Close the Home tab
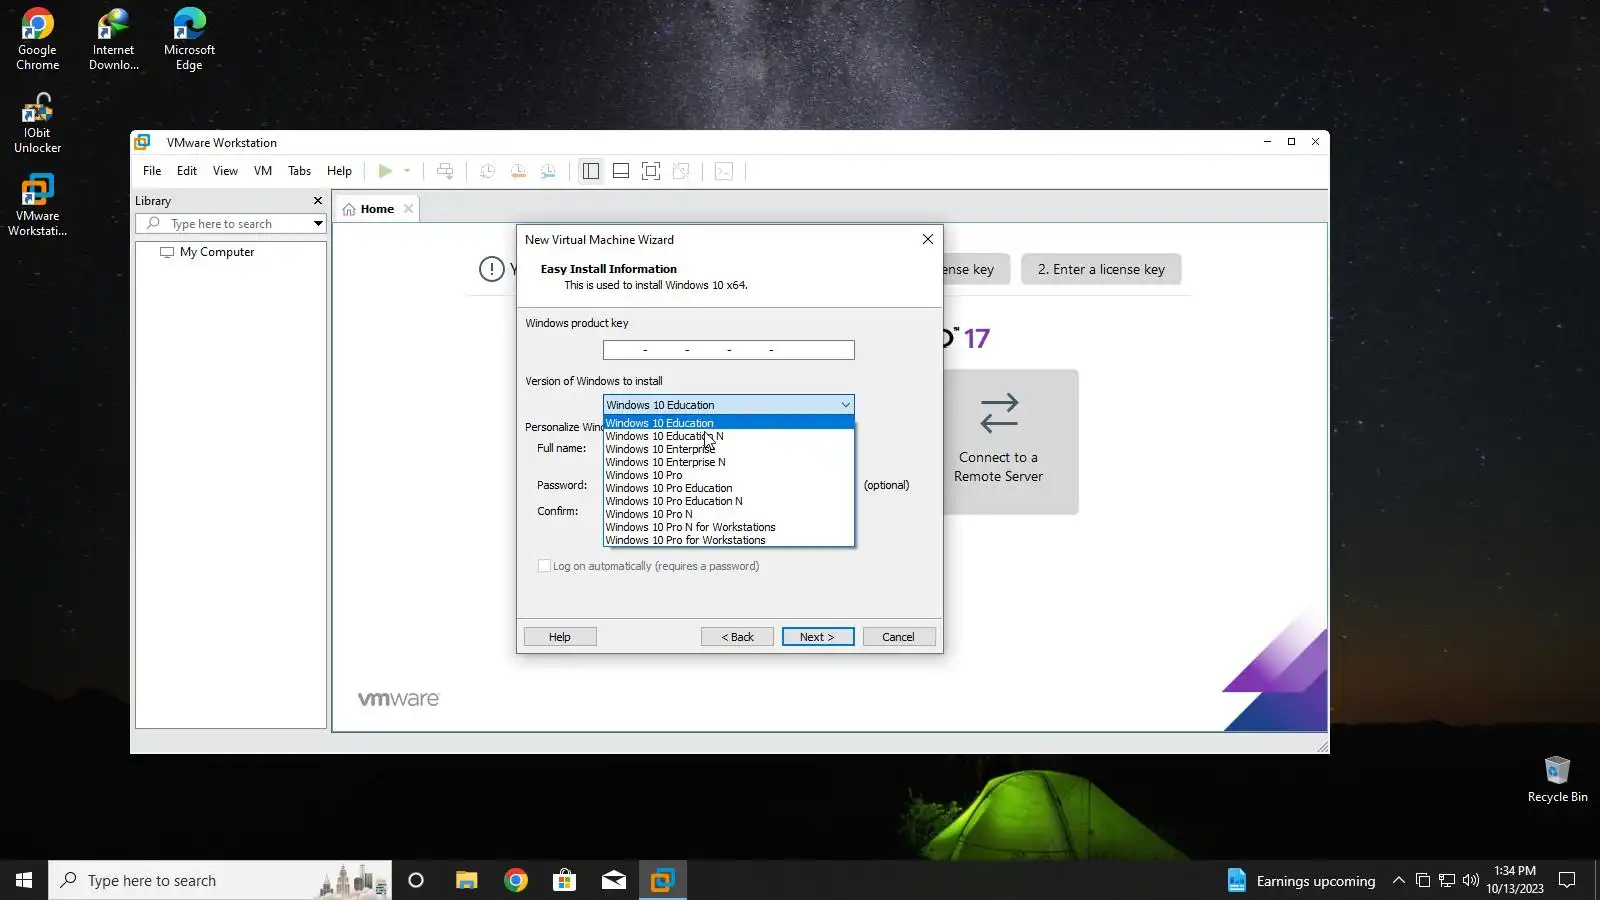The image size is (1600, 900). click(x=408, y=209)
